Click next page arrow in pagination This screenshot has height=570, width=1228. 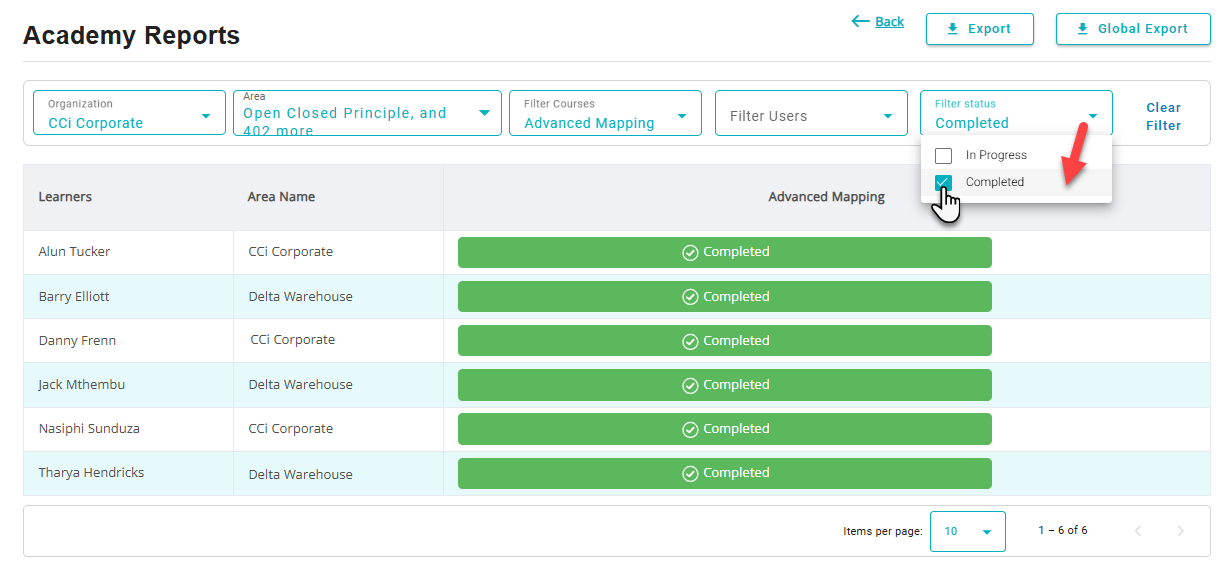point(1180,531)
